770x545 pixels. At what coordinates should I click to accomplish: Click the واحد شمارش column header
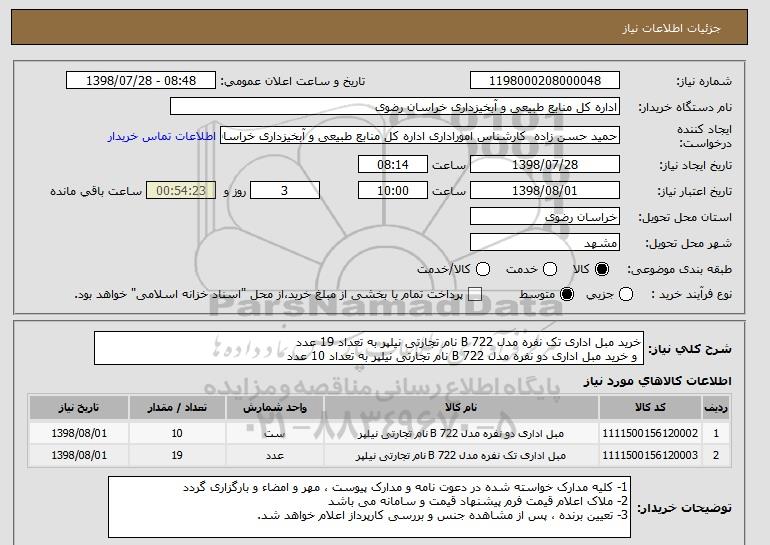(275, 408)
